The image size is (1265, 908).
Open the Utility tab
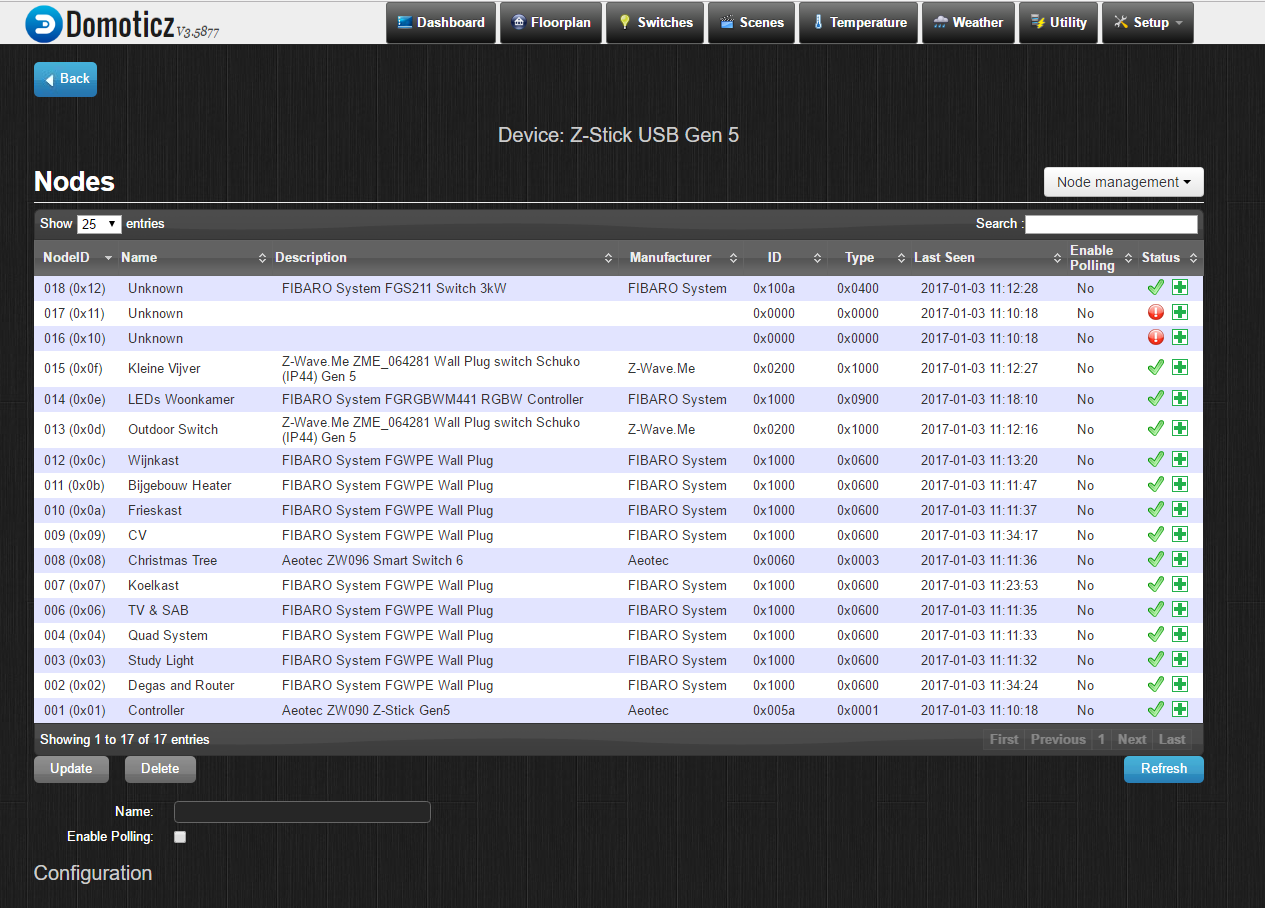pyautogui.click(x=1058, y=23)
